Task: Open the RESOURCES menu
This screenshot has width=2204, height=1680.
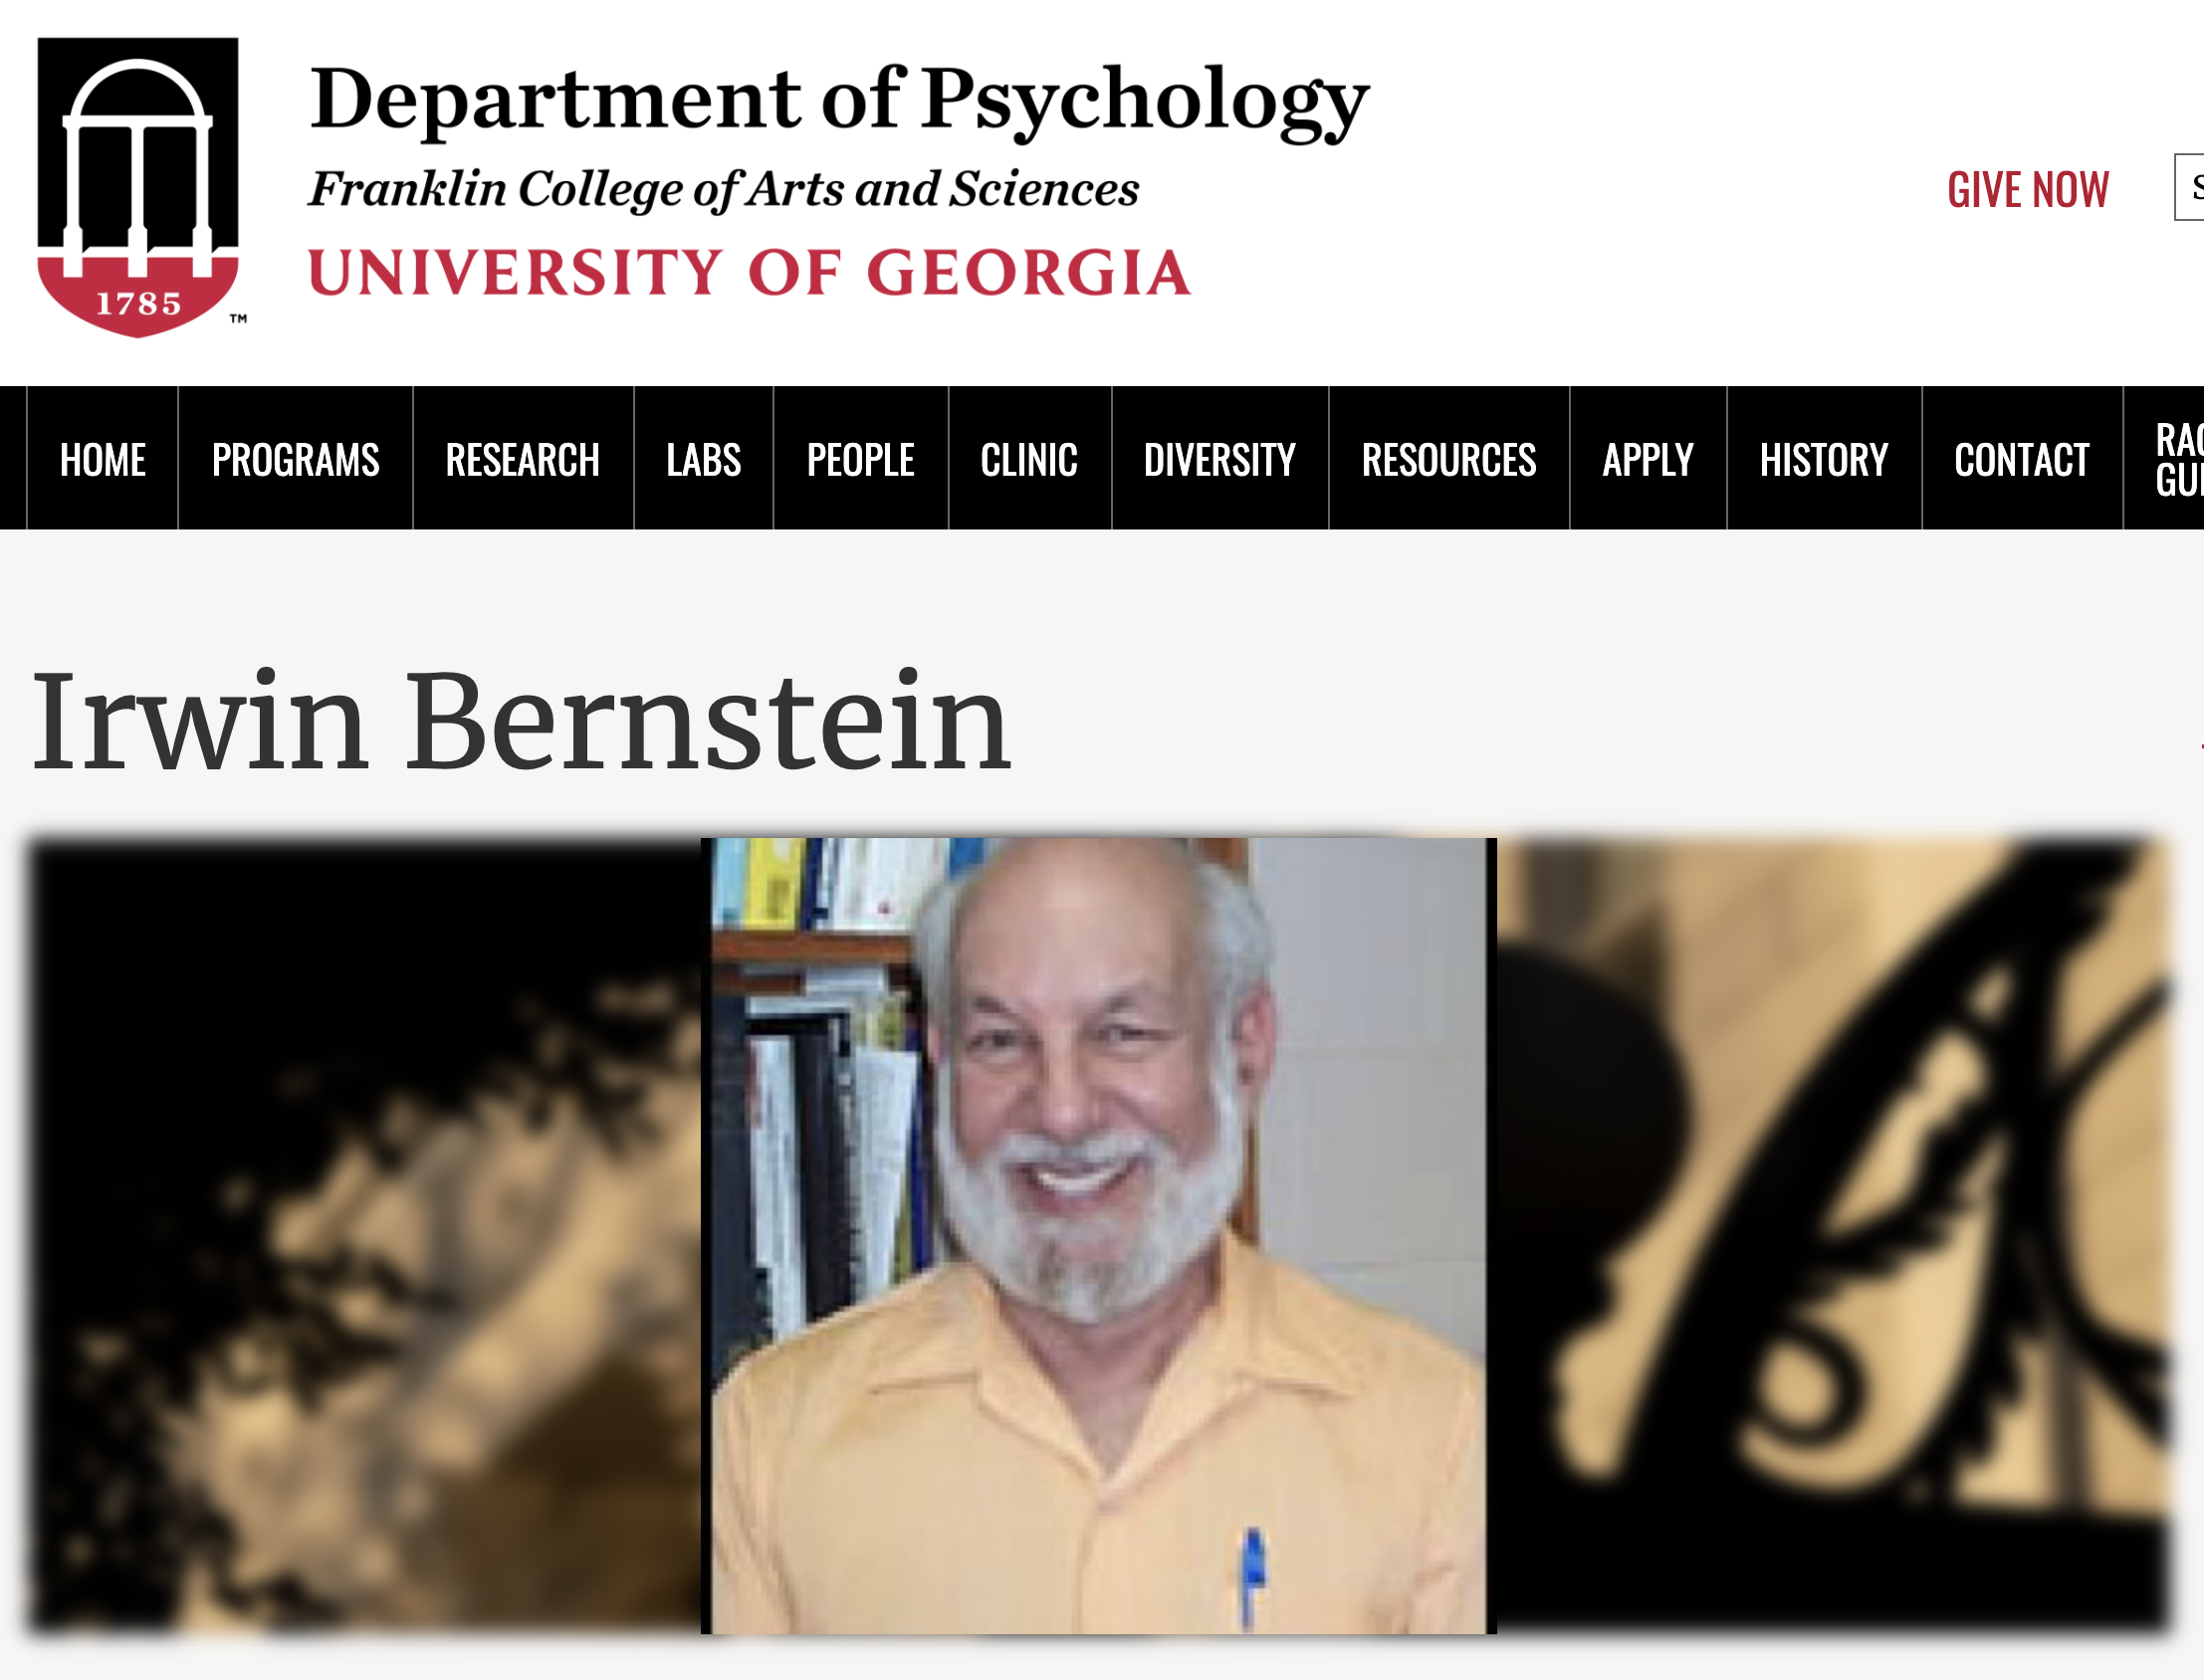Action: [x=1449, y=459]
